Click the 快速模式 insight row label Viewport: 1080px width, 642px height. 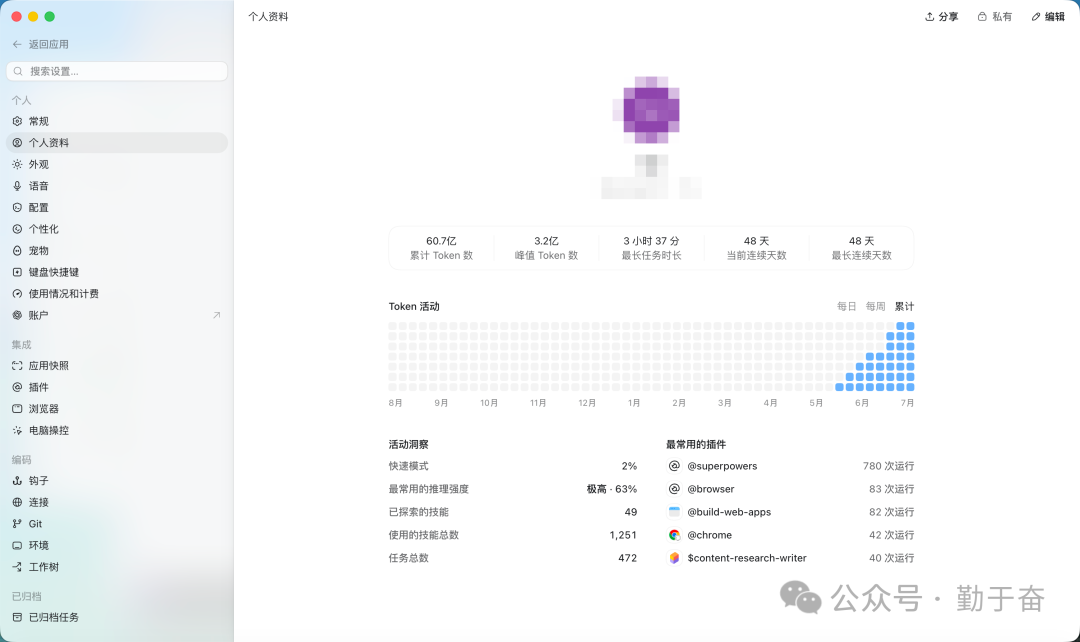(x=408, y=466)
